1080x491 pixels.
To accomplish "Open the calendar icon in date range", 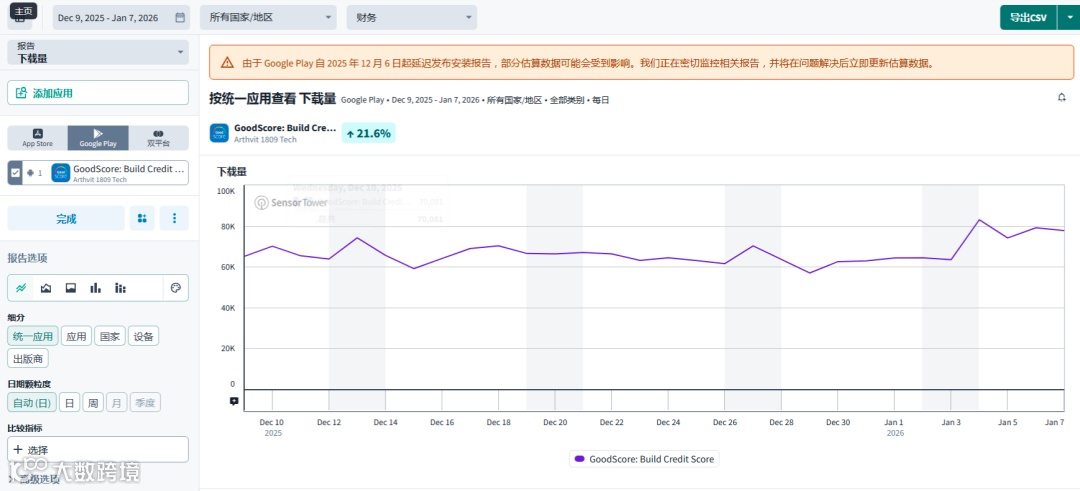I will [x=180, y=18].
